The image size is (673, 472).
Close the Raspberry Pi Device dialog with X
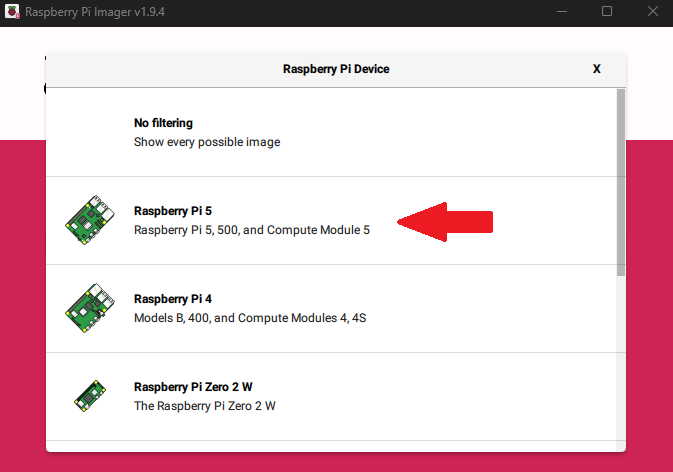click(x=597, y=69)
